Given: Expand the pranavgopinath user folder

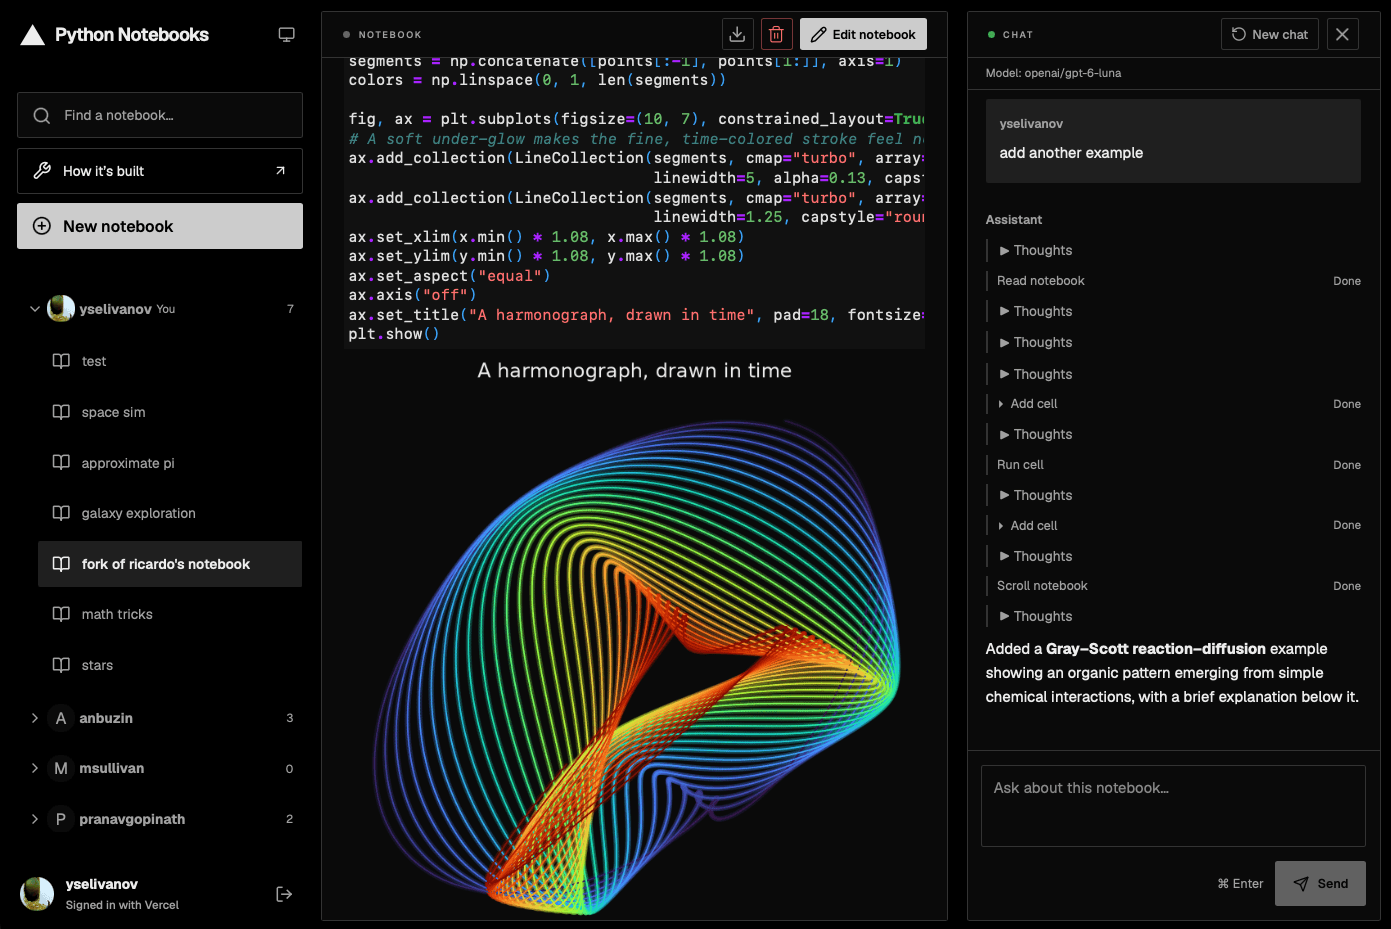Looking at the screenshot, I should (x=35, y=819).
